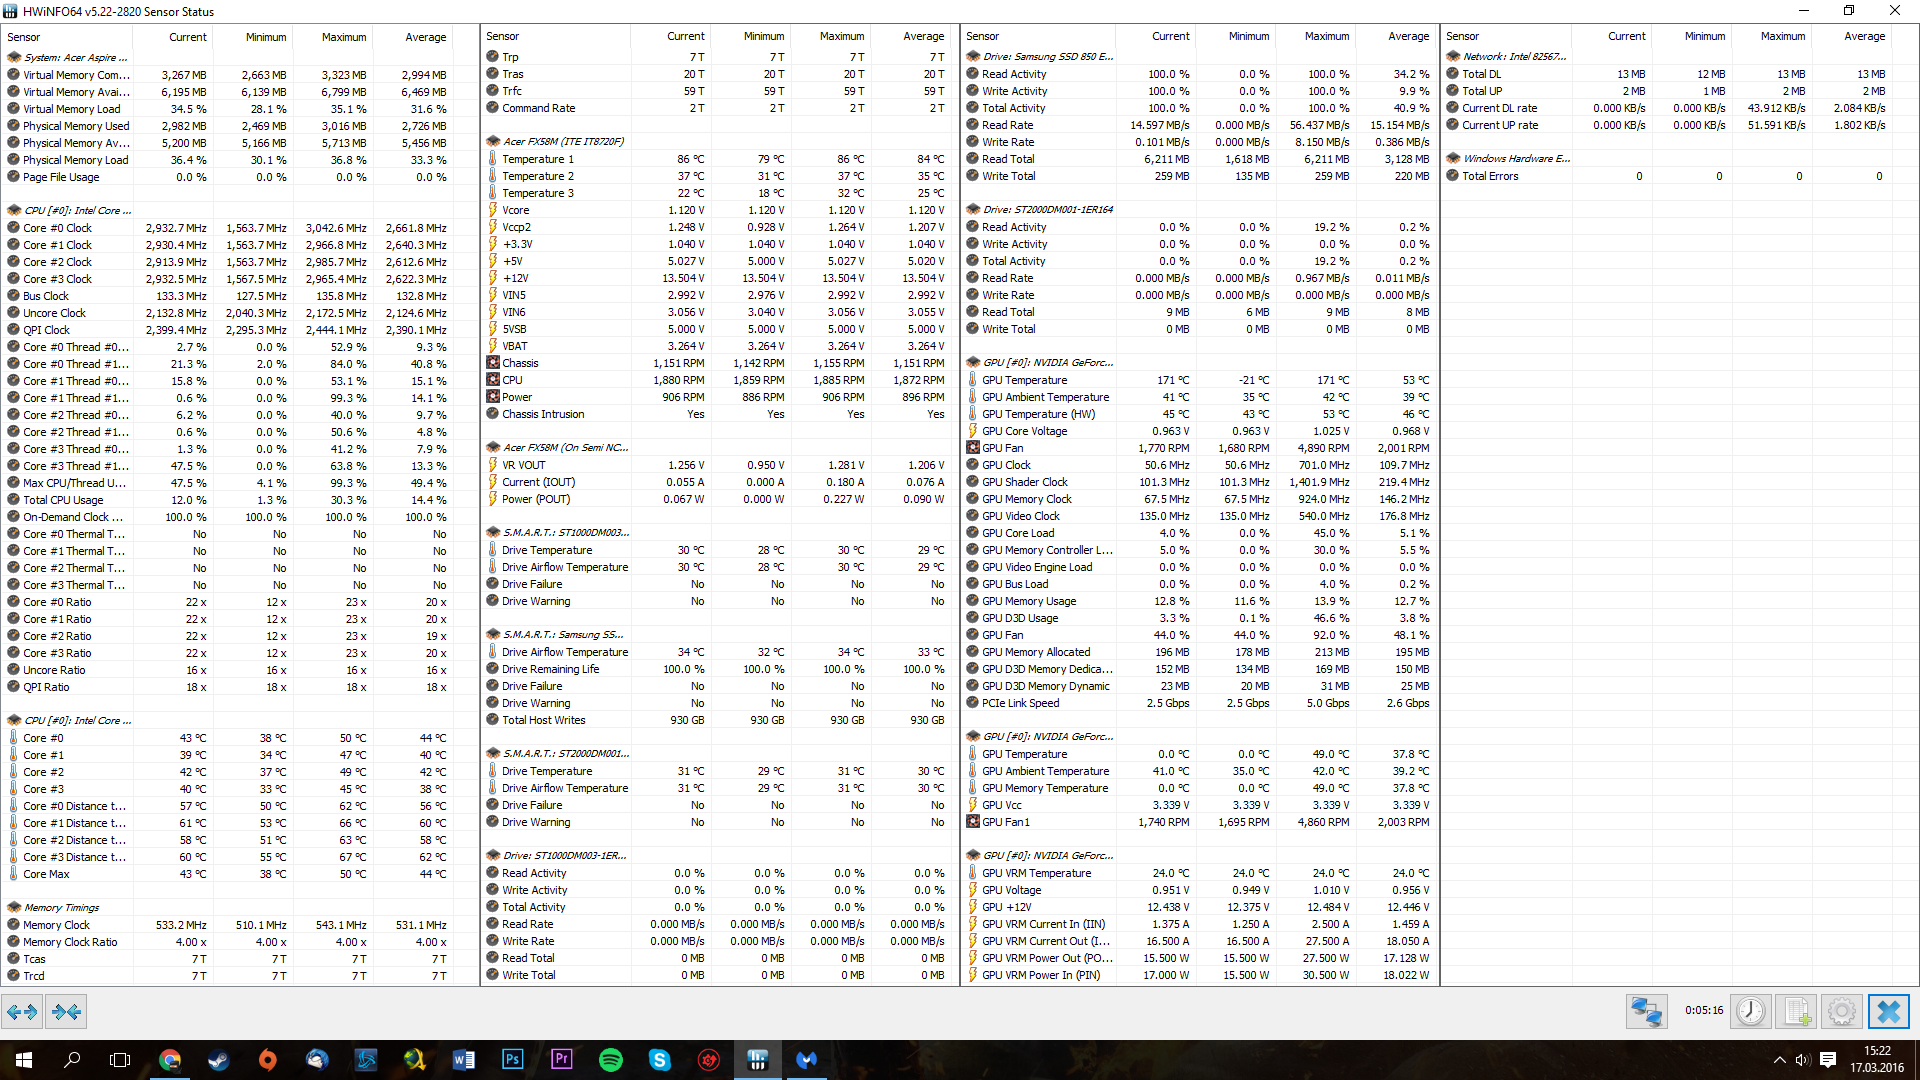This screenshot has width=1920, height=1080.
Task: Open sensor settings with the gear icon
Action: click(1841, 1012)
